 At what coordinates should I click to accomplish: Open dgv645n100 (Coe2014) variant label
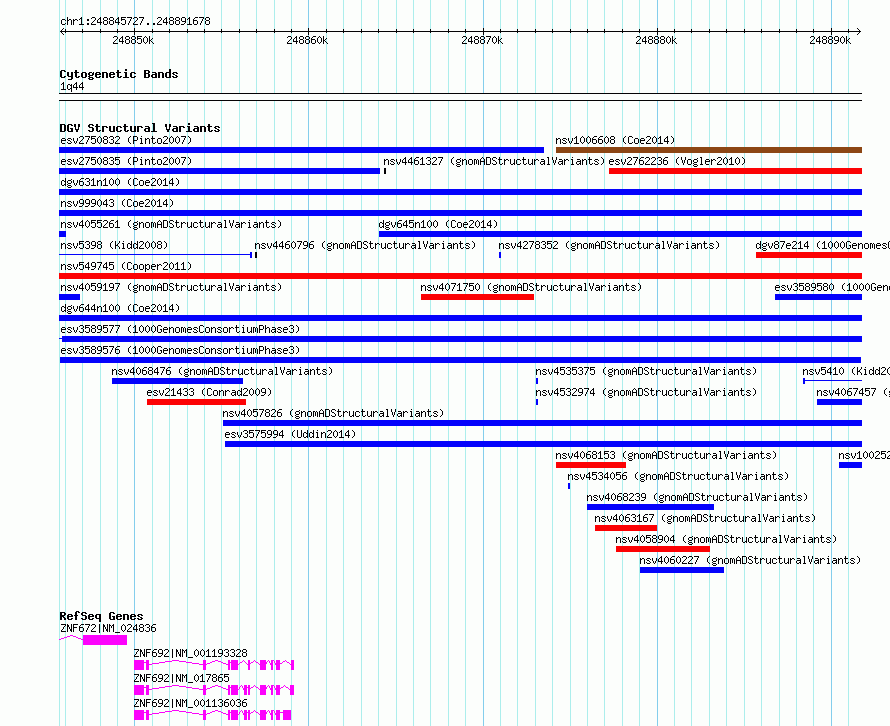pos(438,224)
